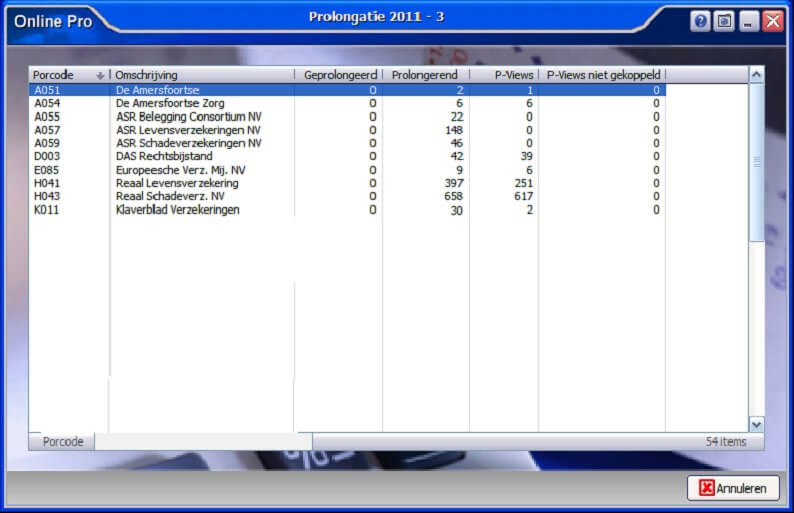Select row A051
The width and height of the screenshot is (794, 513).
pos(347,90)
